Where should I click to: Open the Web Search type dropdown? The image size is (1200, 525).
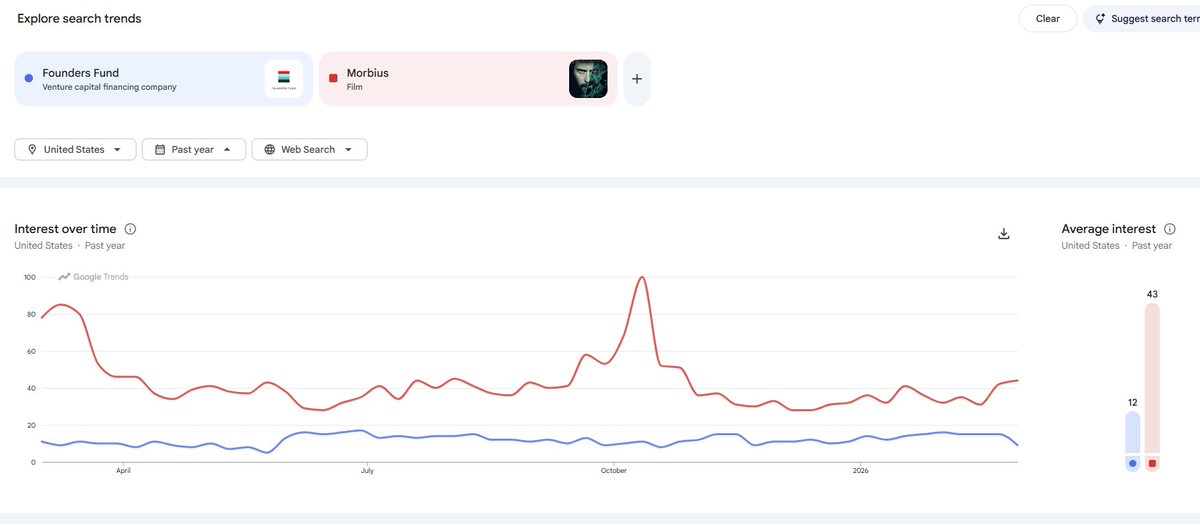tap(309, 149)
